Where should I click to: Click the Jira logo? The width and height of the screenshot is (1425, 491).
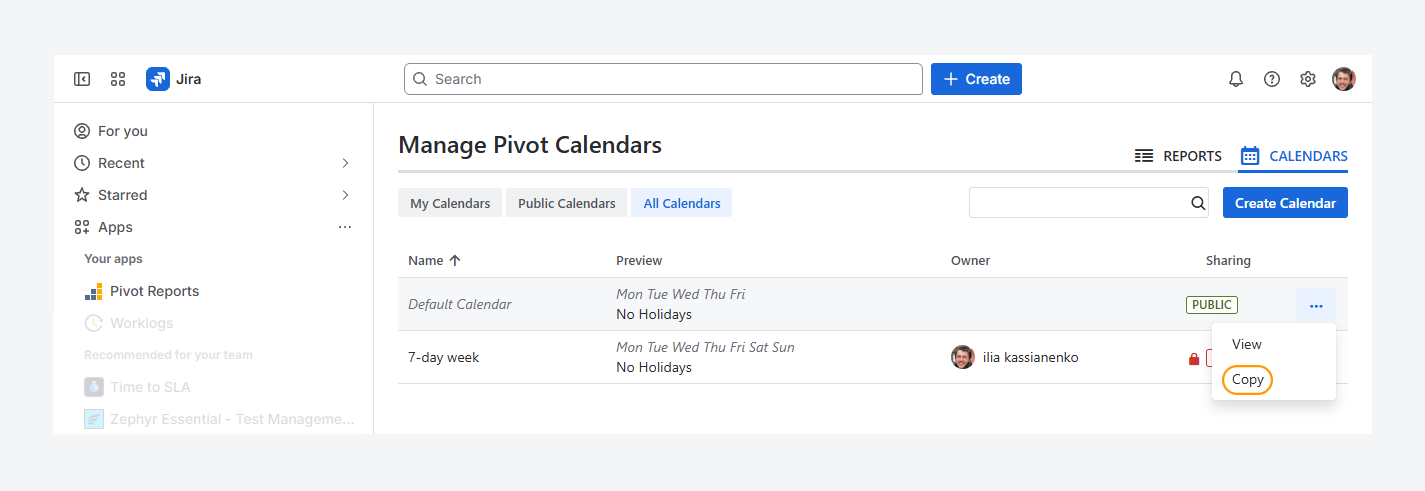tap(158, 79)
